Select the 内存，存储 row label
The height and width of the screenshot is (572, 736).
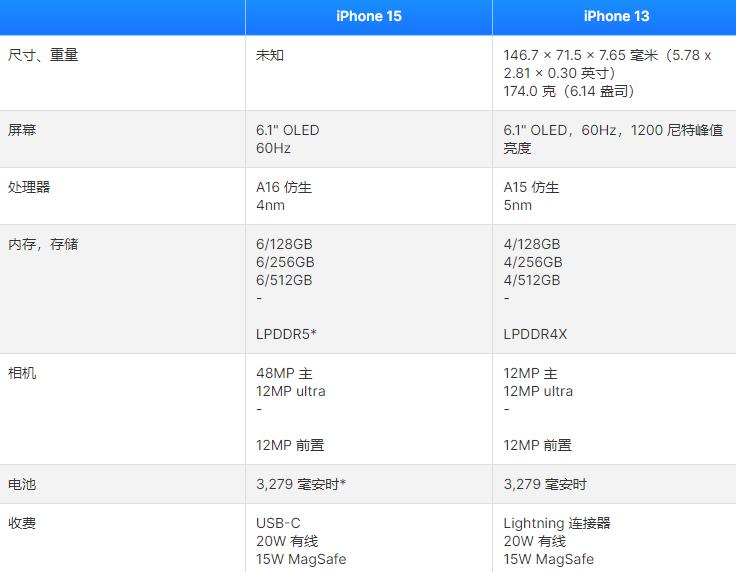[43, 244]
